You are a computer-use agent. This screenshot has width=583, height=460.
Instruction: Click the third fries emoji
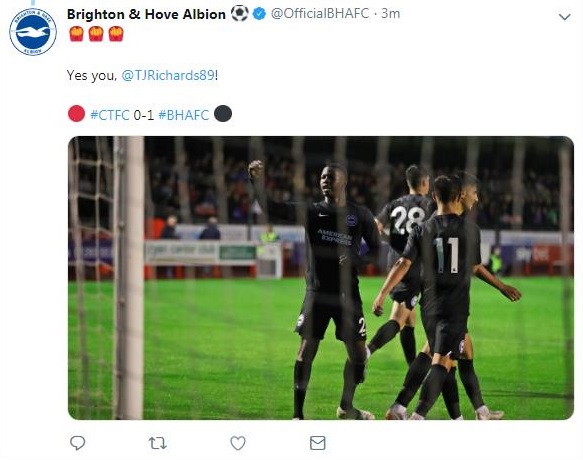tap(116, 34)
